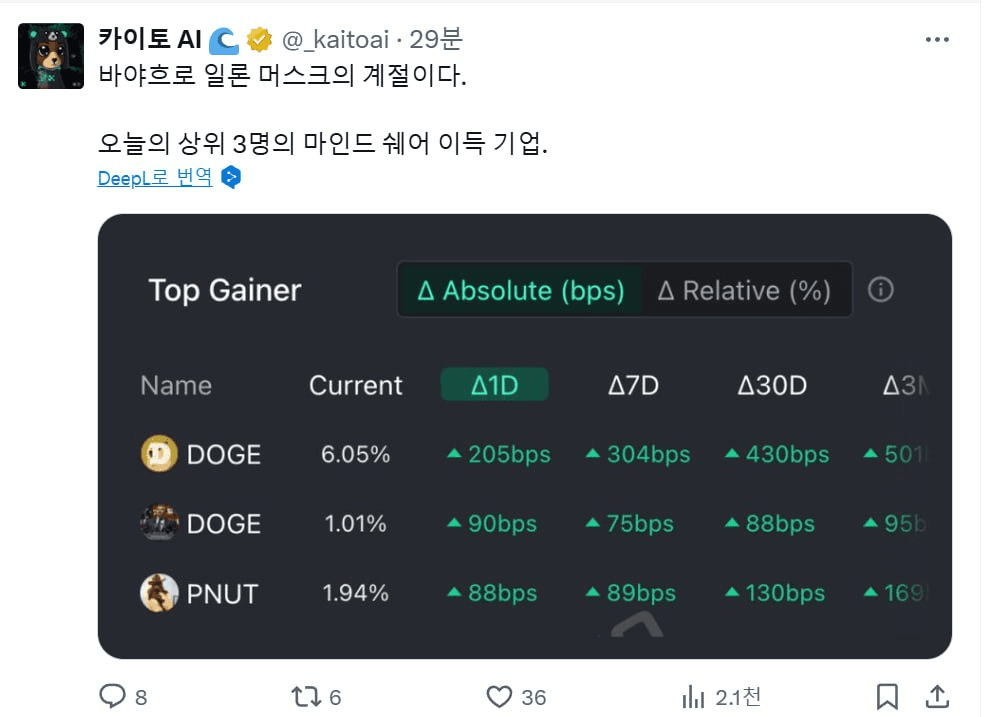Switch to Δ Relative (%) toggle
Viewport: 988px width, 717px height.
pyautogui.click(x=744, y=290)
